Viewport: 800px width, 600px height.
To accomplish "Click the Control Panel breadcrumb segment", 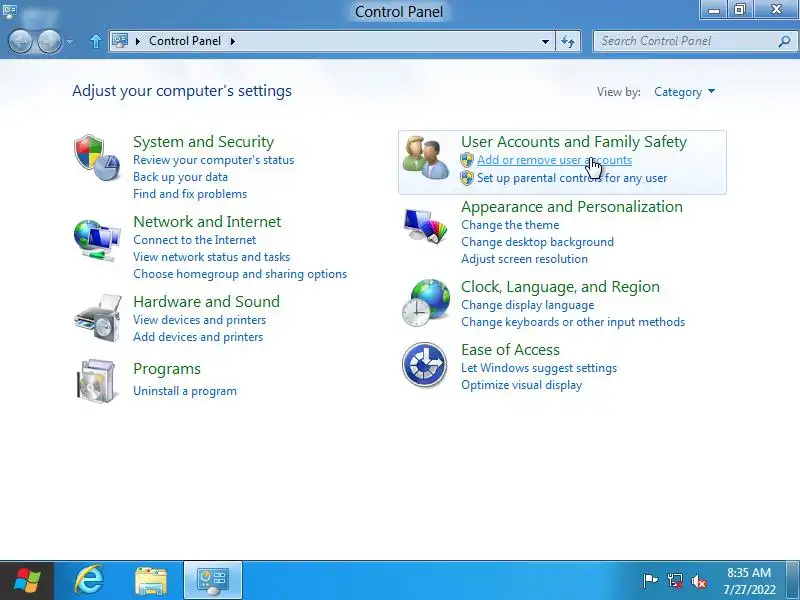I will 185,41.
